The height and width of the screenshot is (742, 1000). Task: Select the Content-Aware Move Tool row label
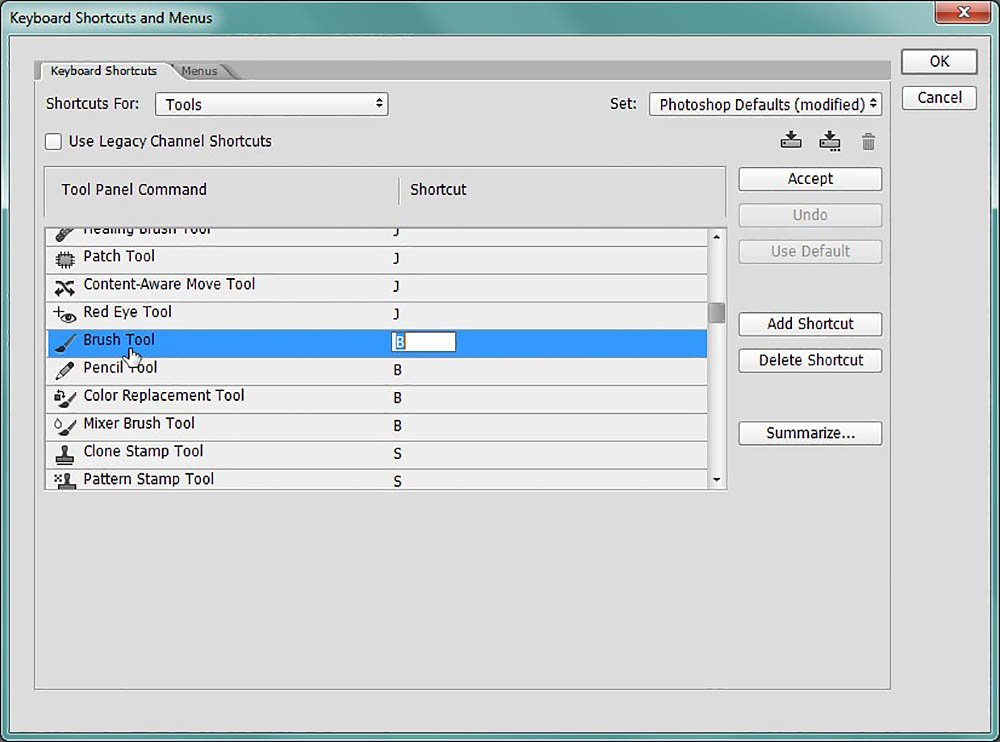pos(169,284)
